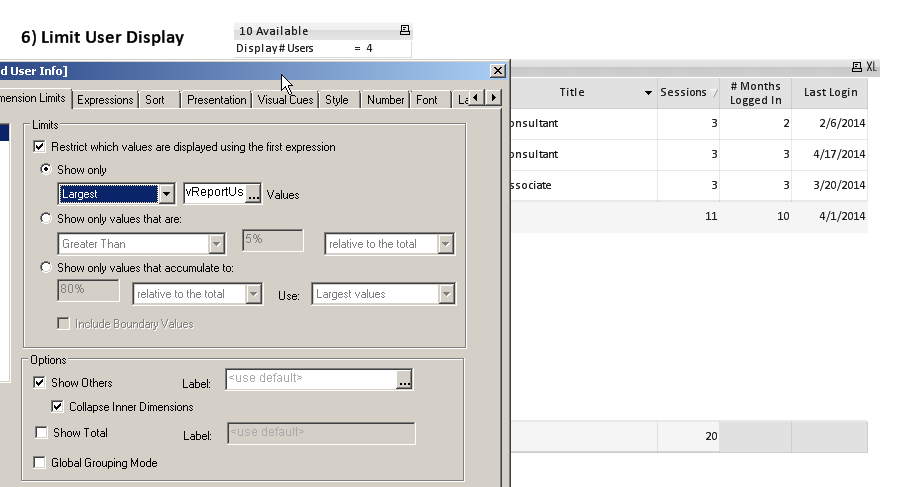Enable the Show Total checkbox
This screenshot has width=905, height=487.
(40, 433)
